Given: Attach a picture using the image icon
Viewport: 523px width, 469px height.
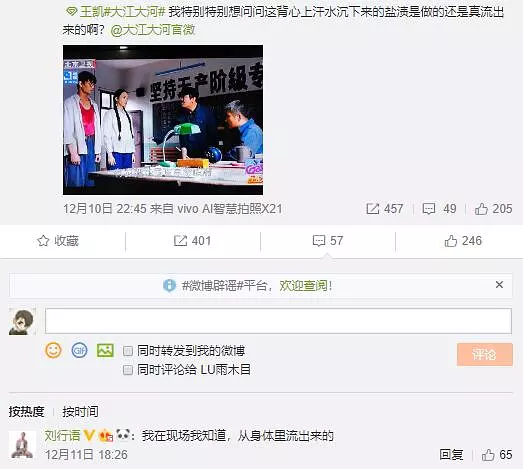Looking at the screenshot, I should click(x=105, y=351).
